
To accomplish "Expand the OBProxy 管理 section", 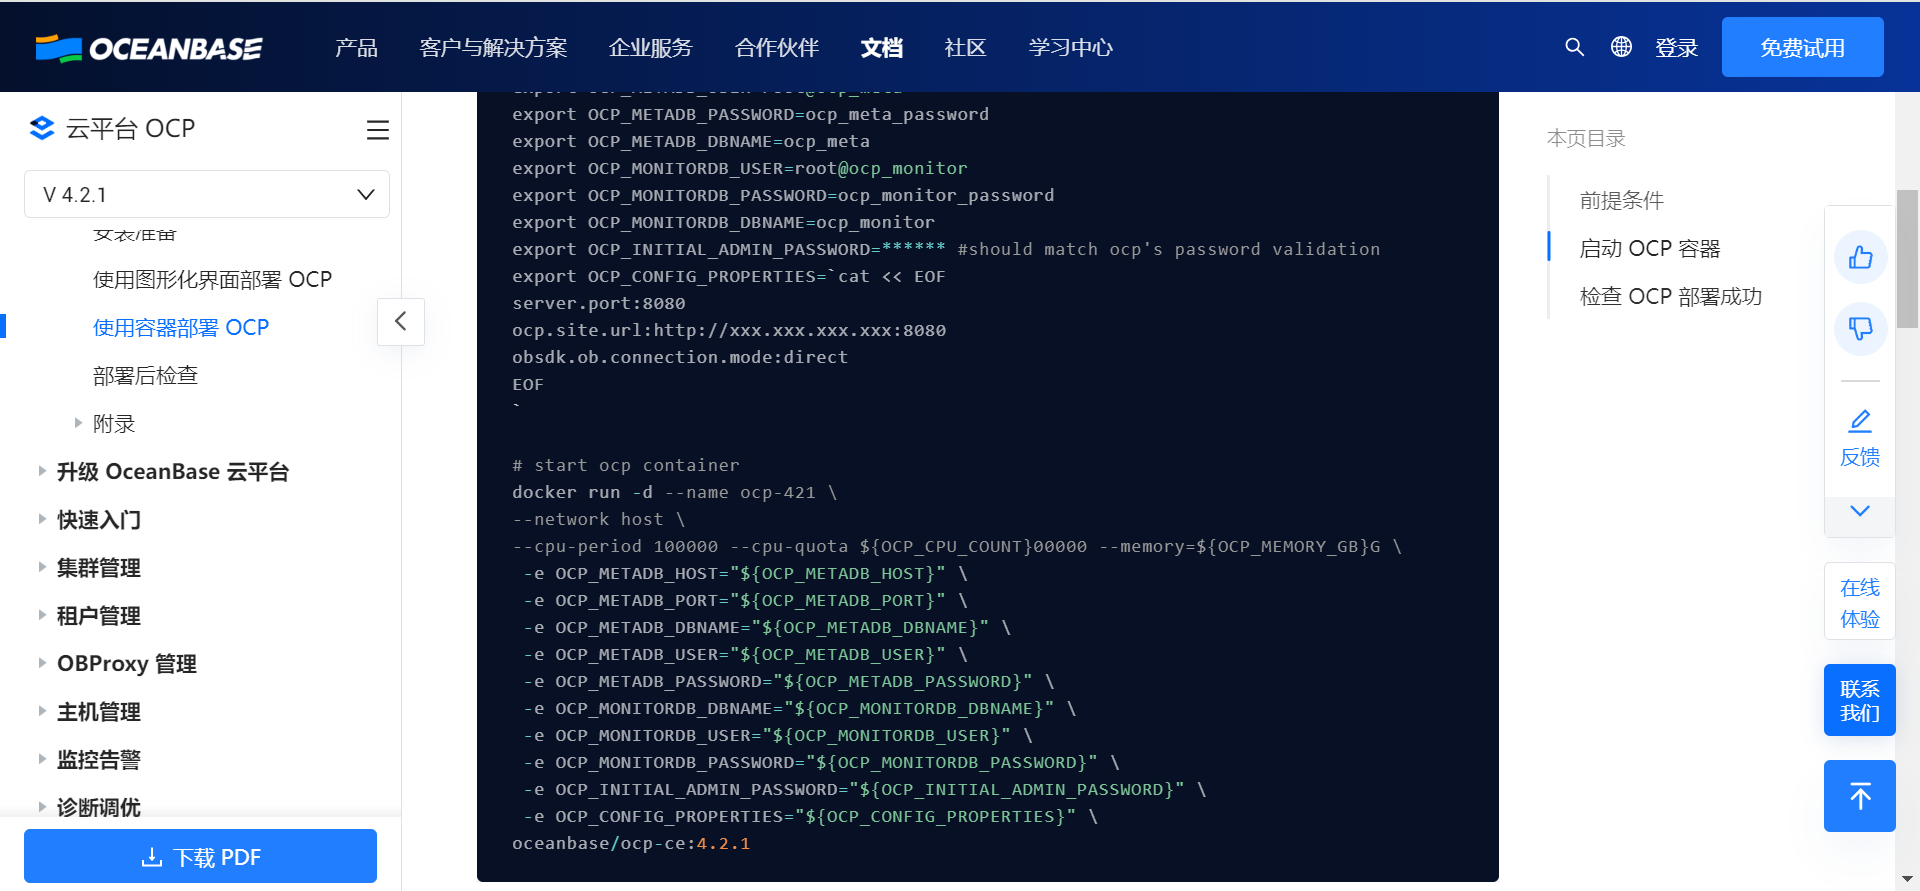I will pyautogui.click(x=42, y=663).
